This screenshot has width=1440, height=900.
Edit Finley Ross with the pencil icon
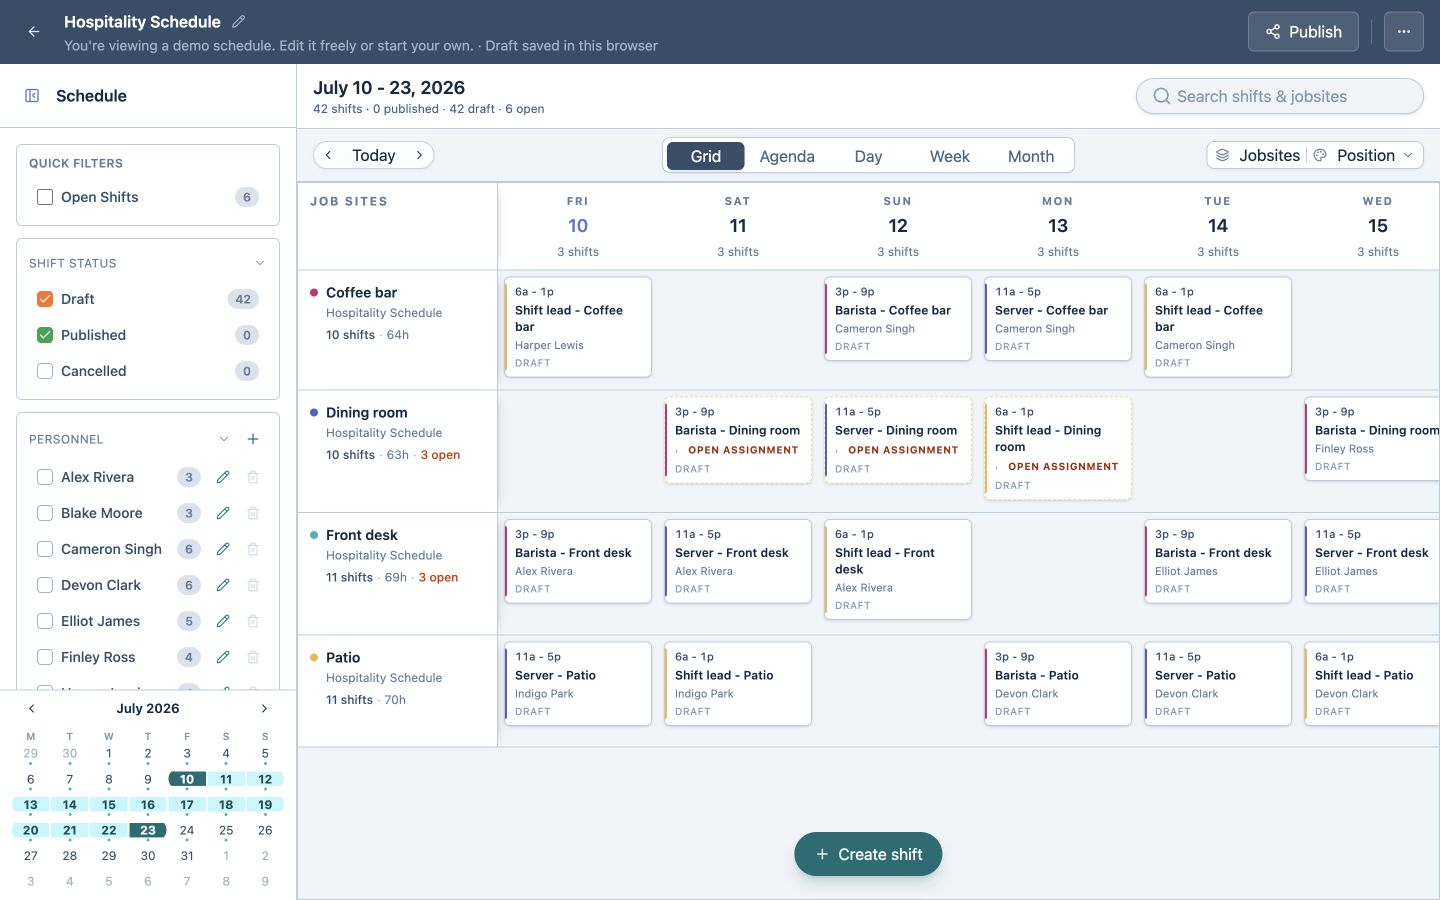223,657
